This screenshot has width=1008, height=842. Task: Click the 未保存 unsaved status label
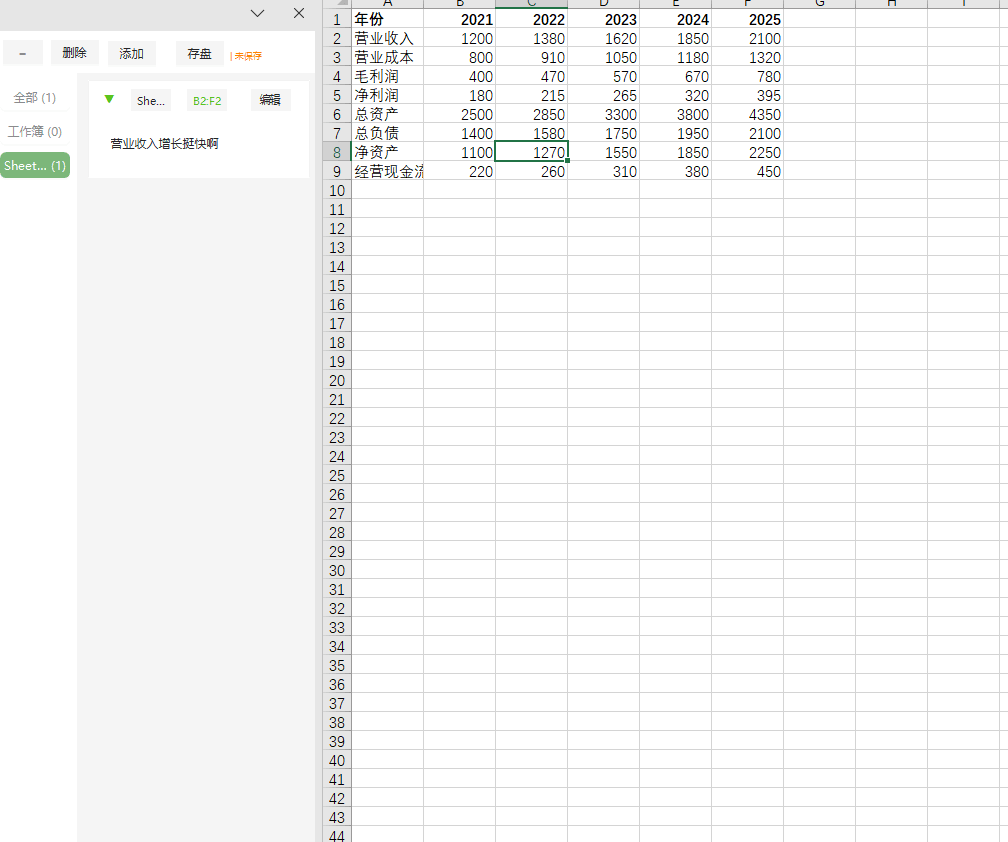coord(248,56)
